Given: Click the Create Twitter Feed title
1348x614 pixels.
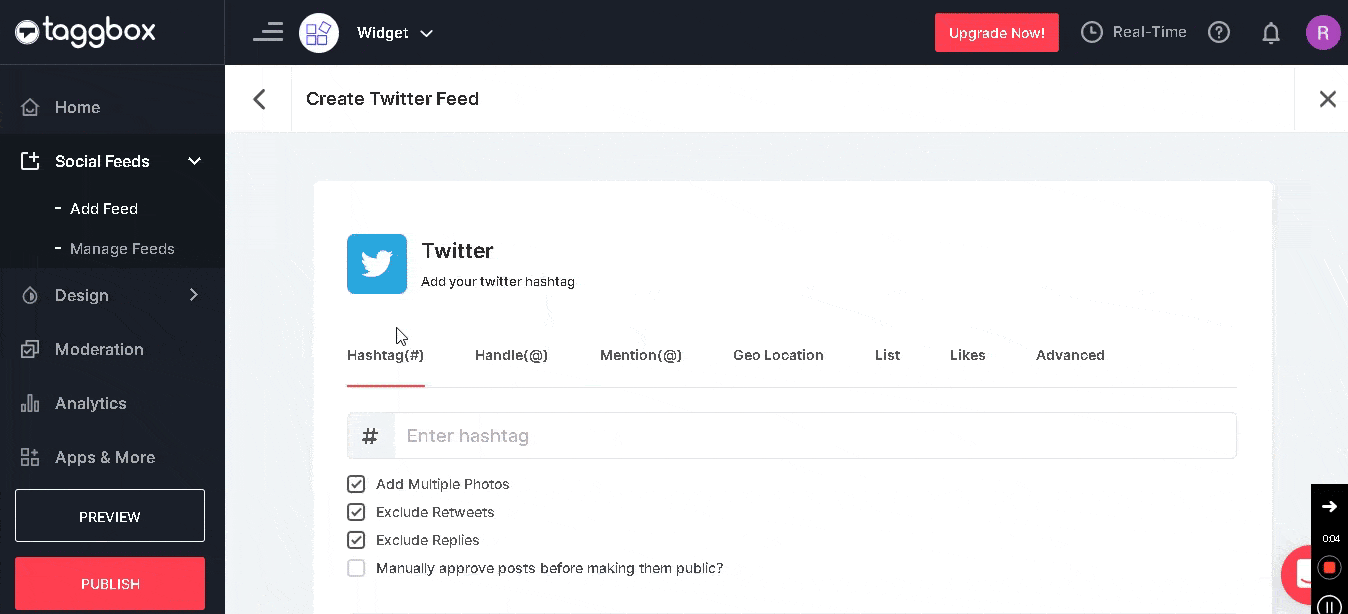Looking at the screenshot, I should pos(392,99).
